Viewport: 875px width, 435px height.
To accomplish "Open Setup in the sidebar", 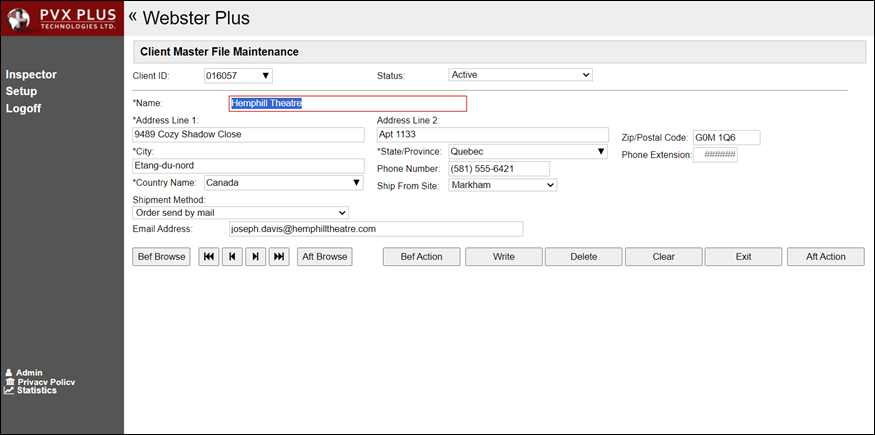I will (21, 91).
